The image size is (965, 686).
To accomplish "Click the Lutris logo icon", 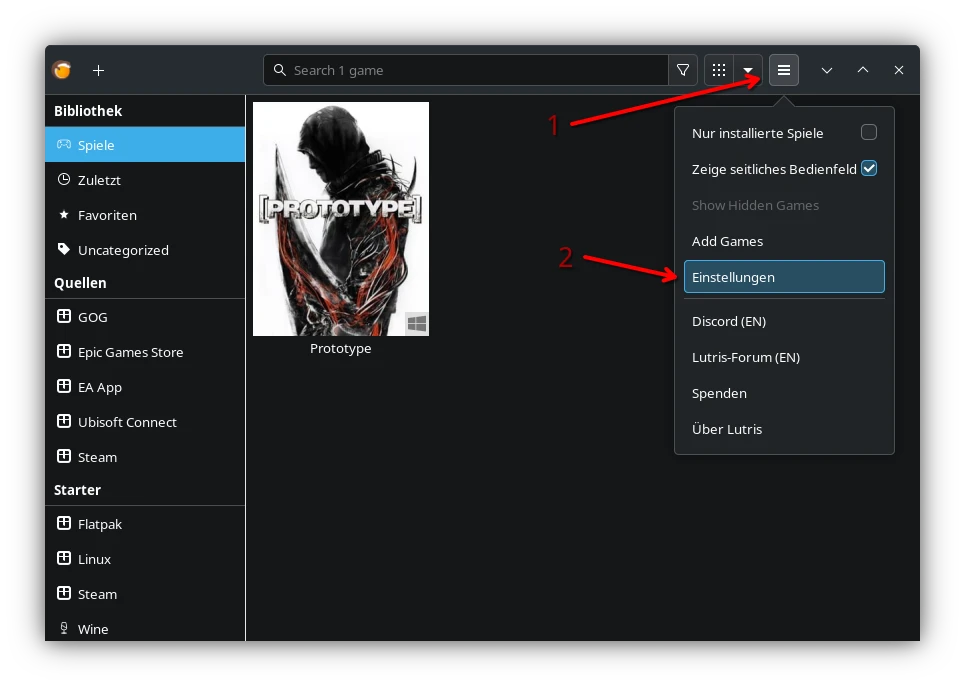I will [x=61, y=70].
